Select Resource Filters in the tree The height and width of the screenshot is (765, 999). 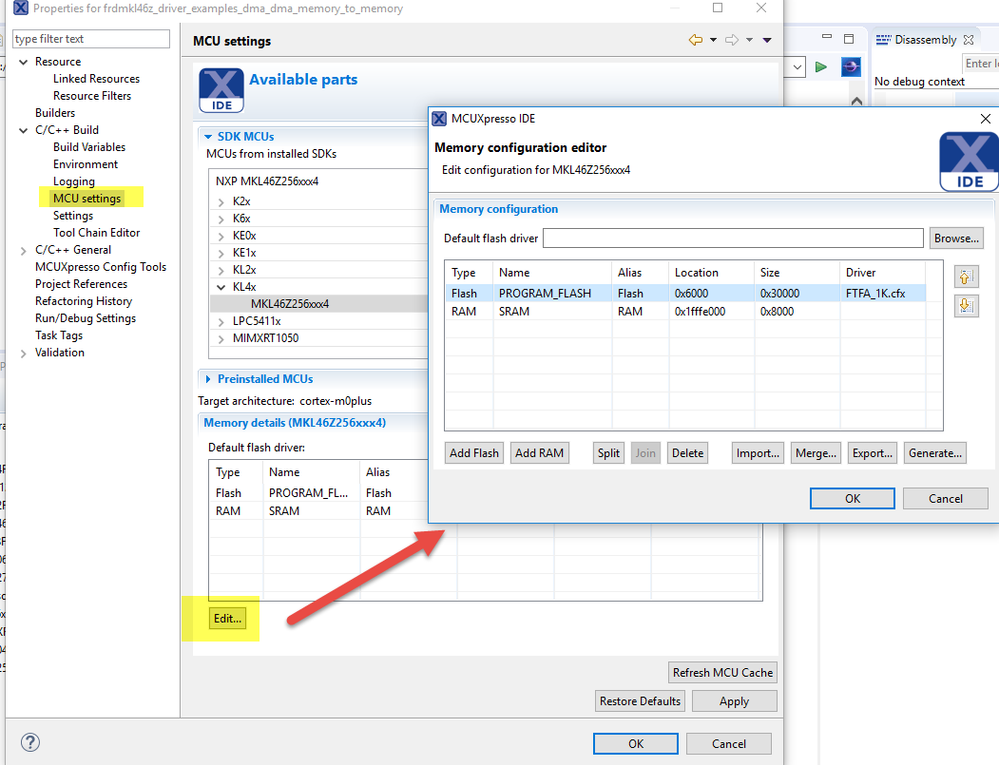(92, 96)
